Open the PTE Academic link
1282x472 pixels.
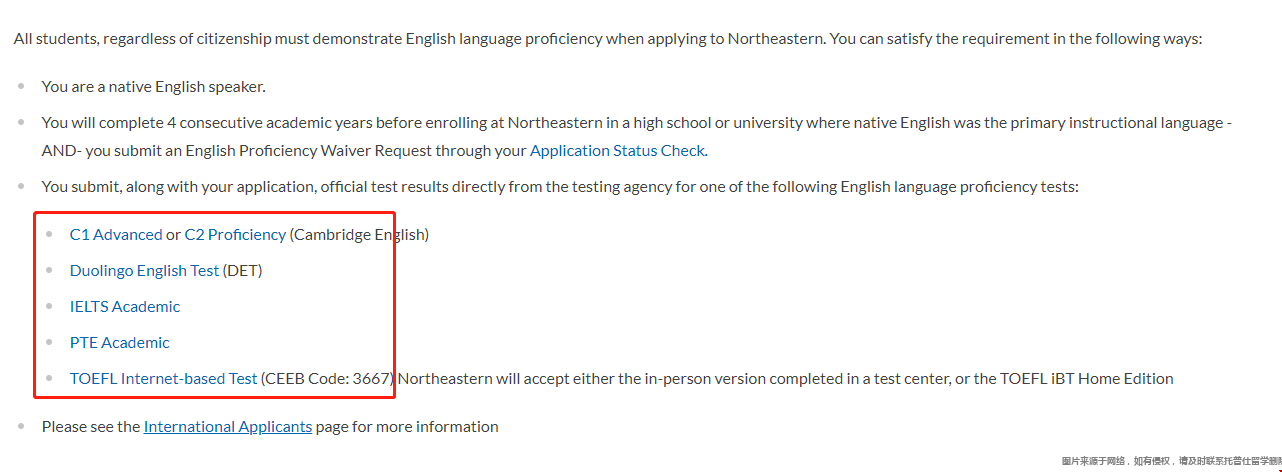pos(120,343)
